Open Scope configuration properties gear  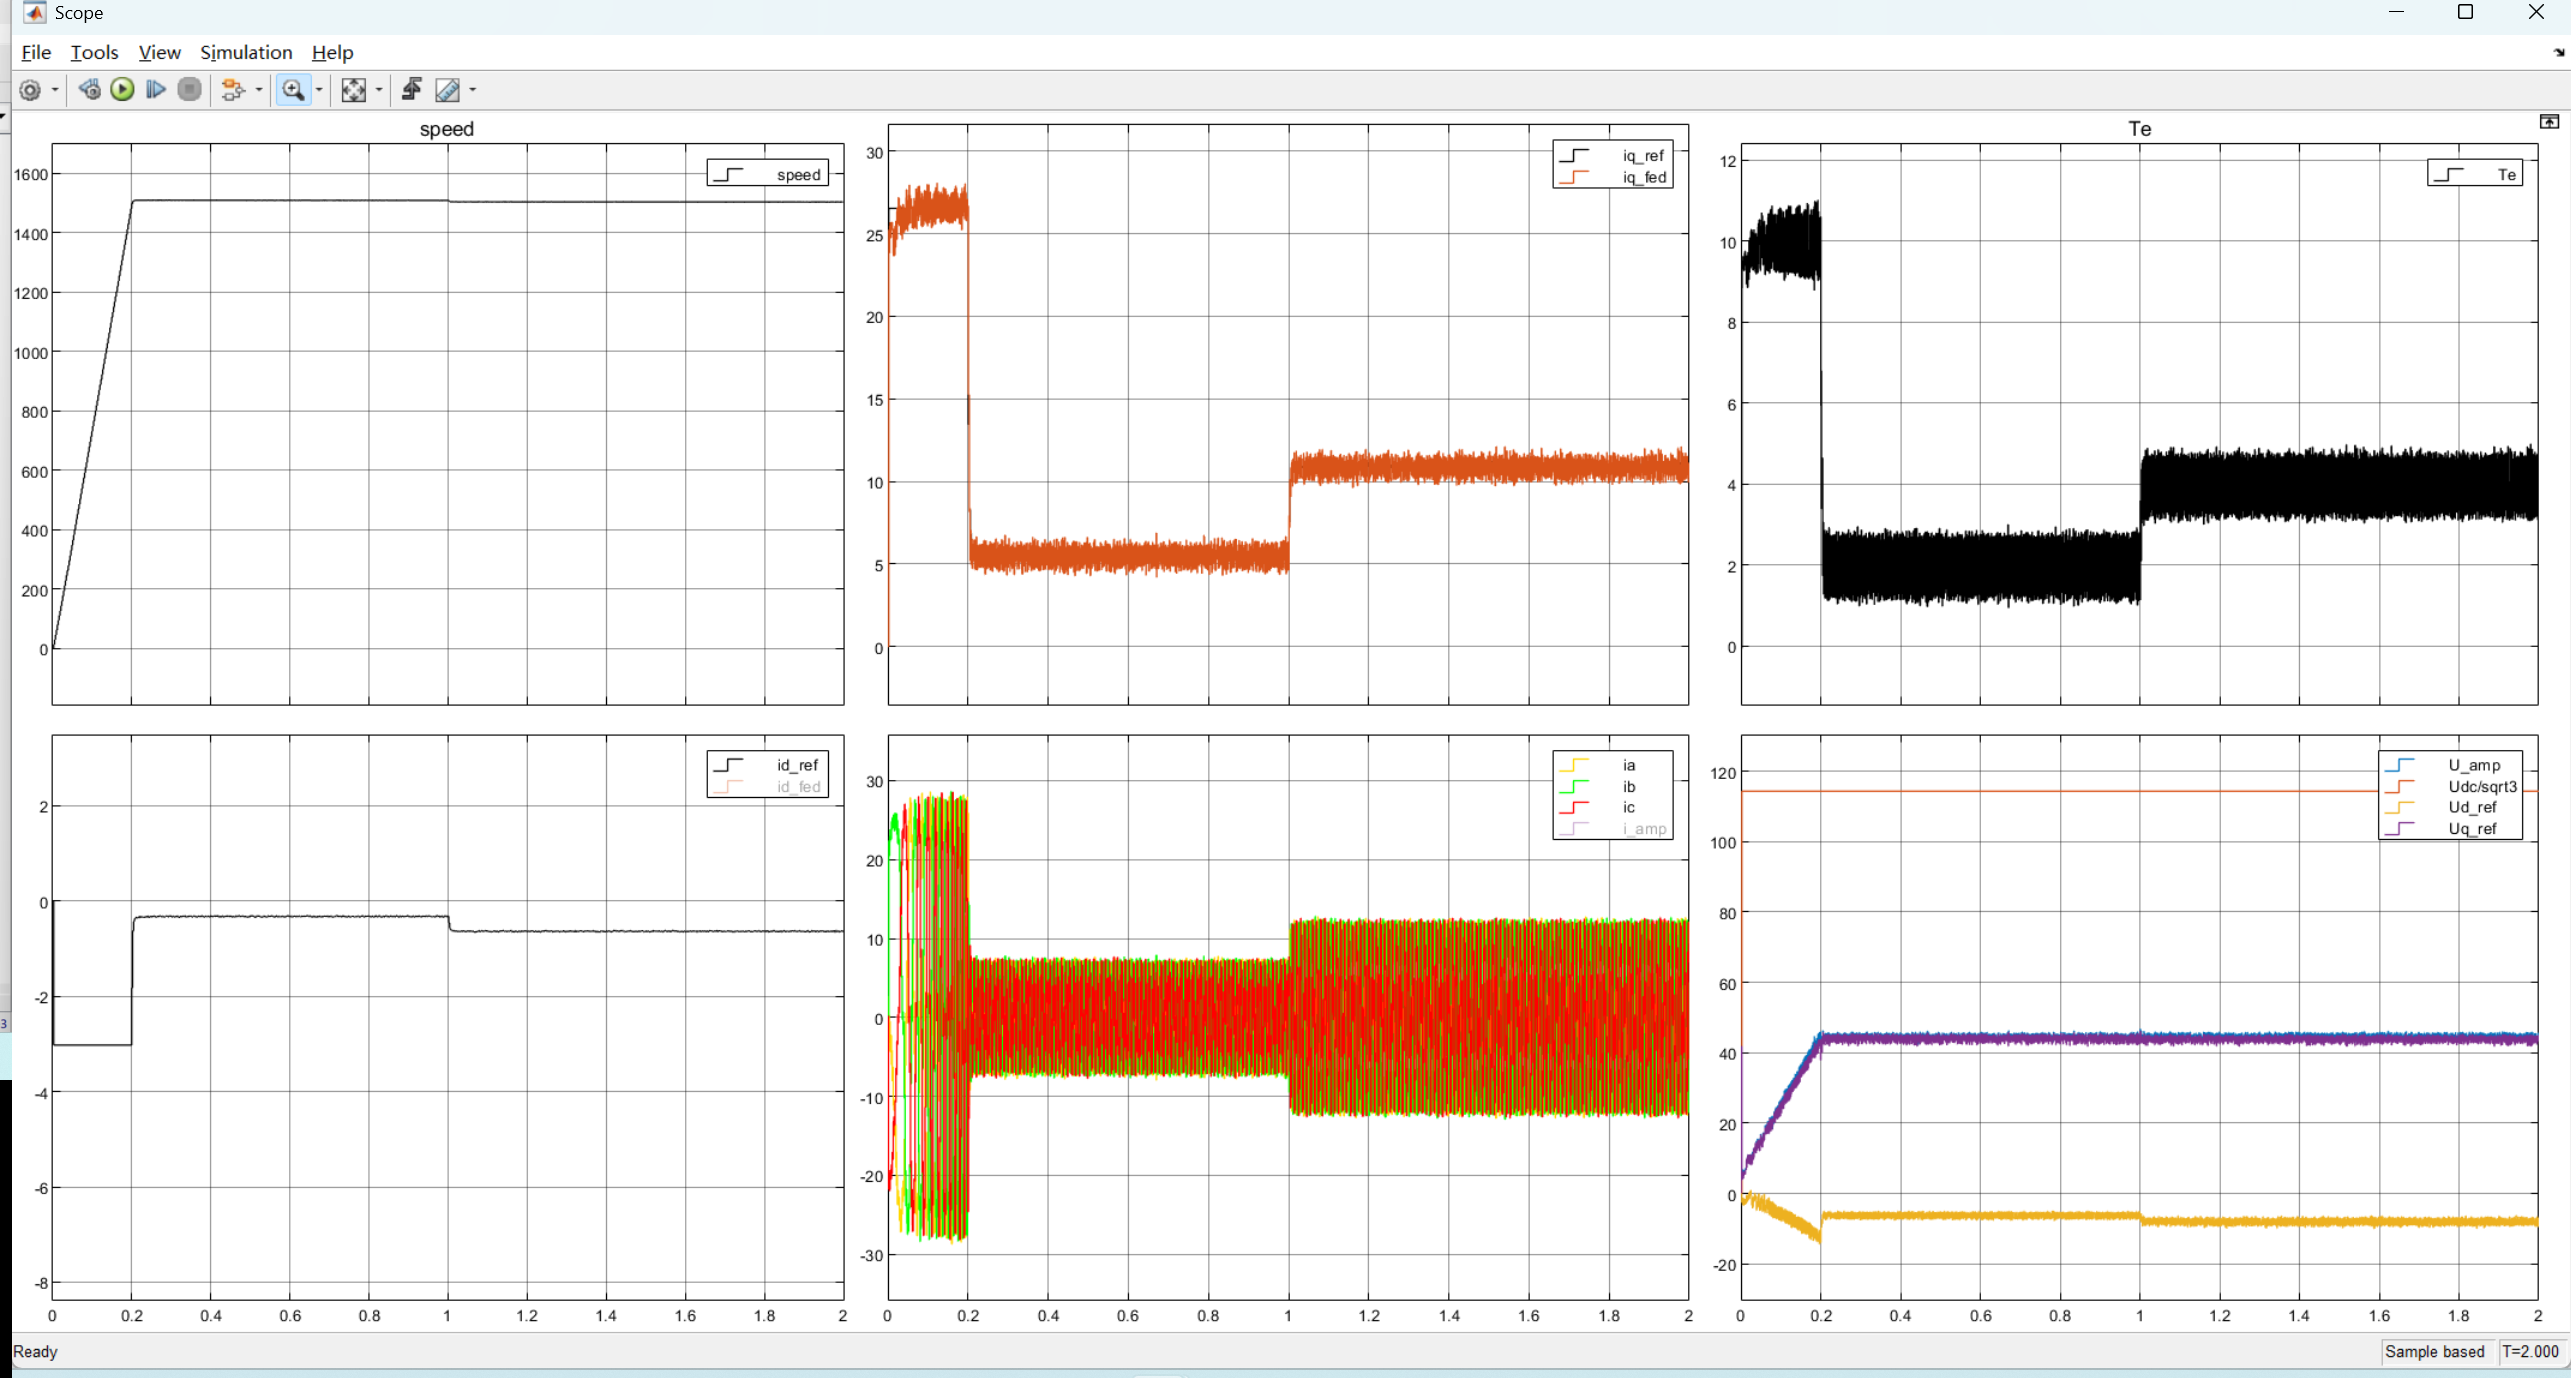click(30, 90)
